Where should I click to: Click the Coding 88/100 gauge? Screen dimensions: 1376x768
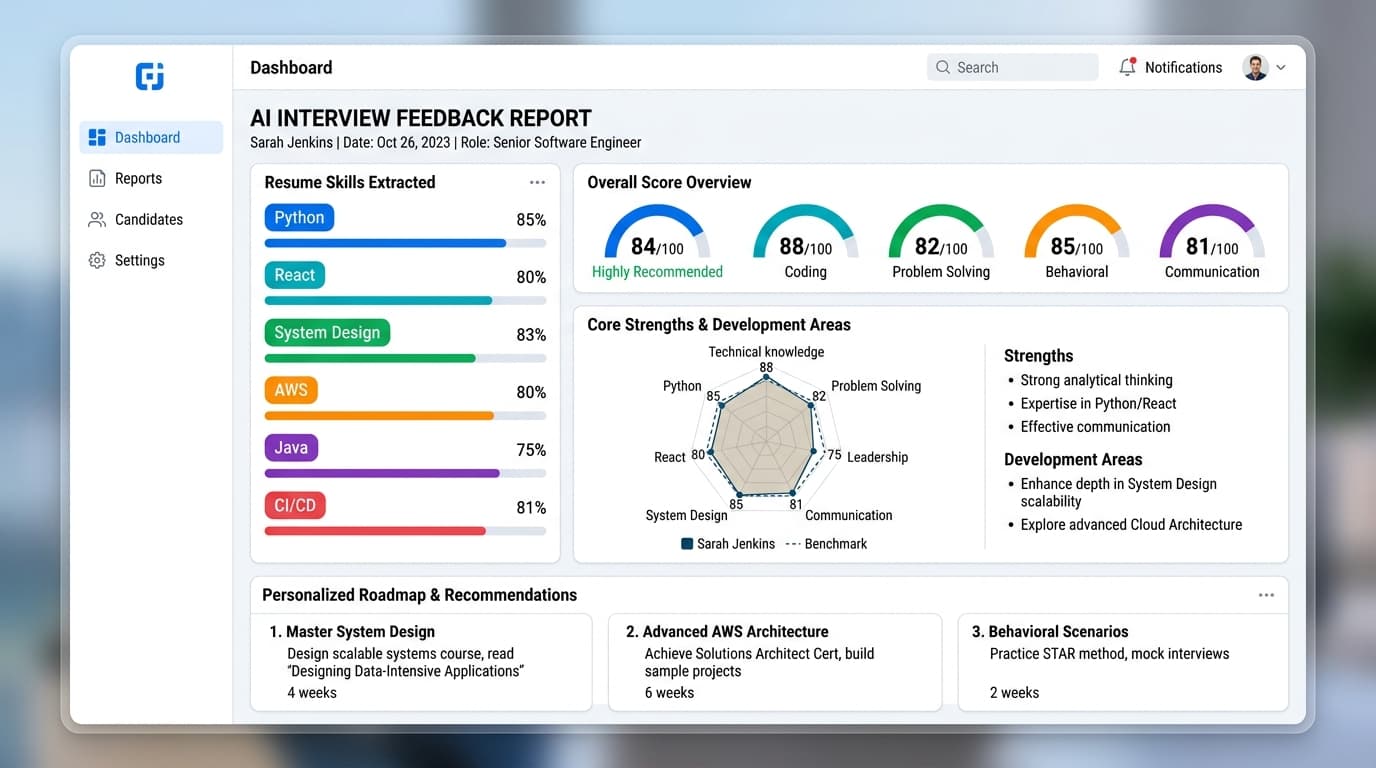click(x=805, y=232)
